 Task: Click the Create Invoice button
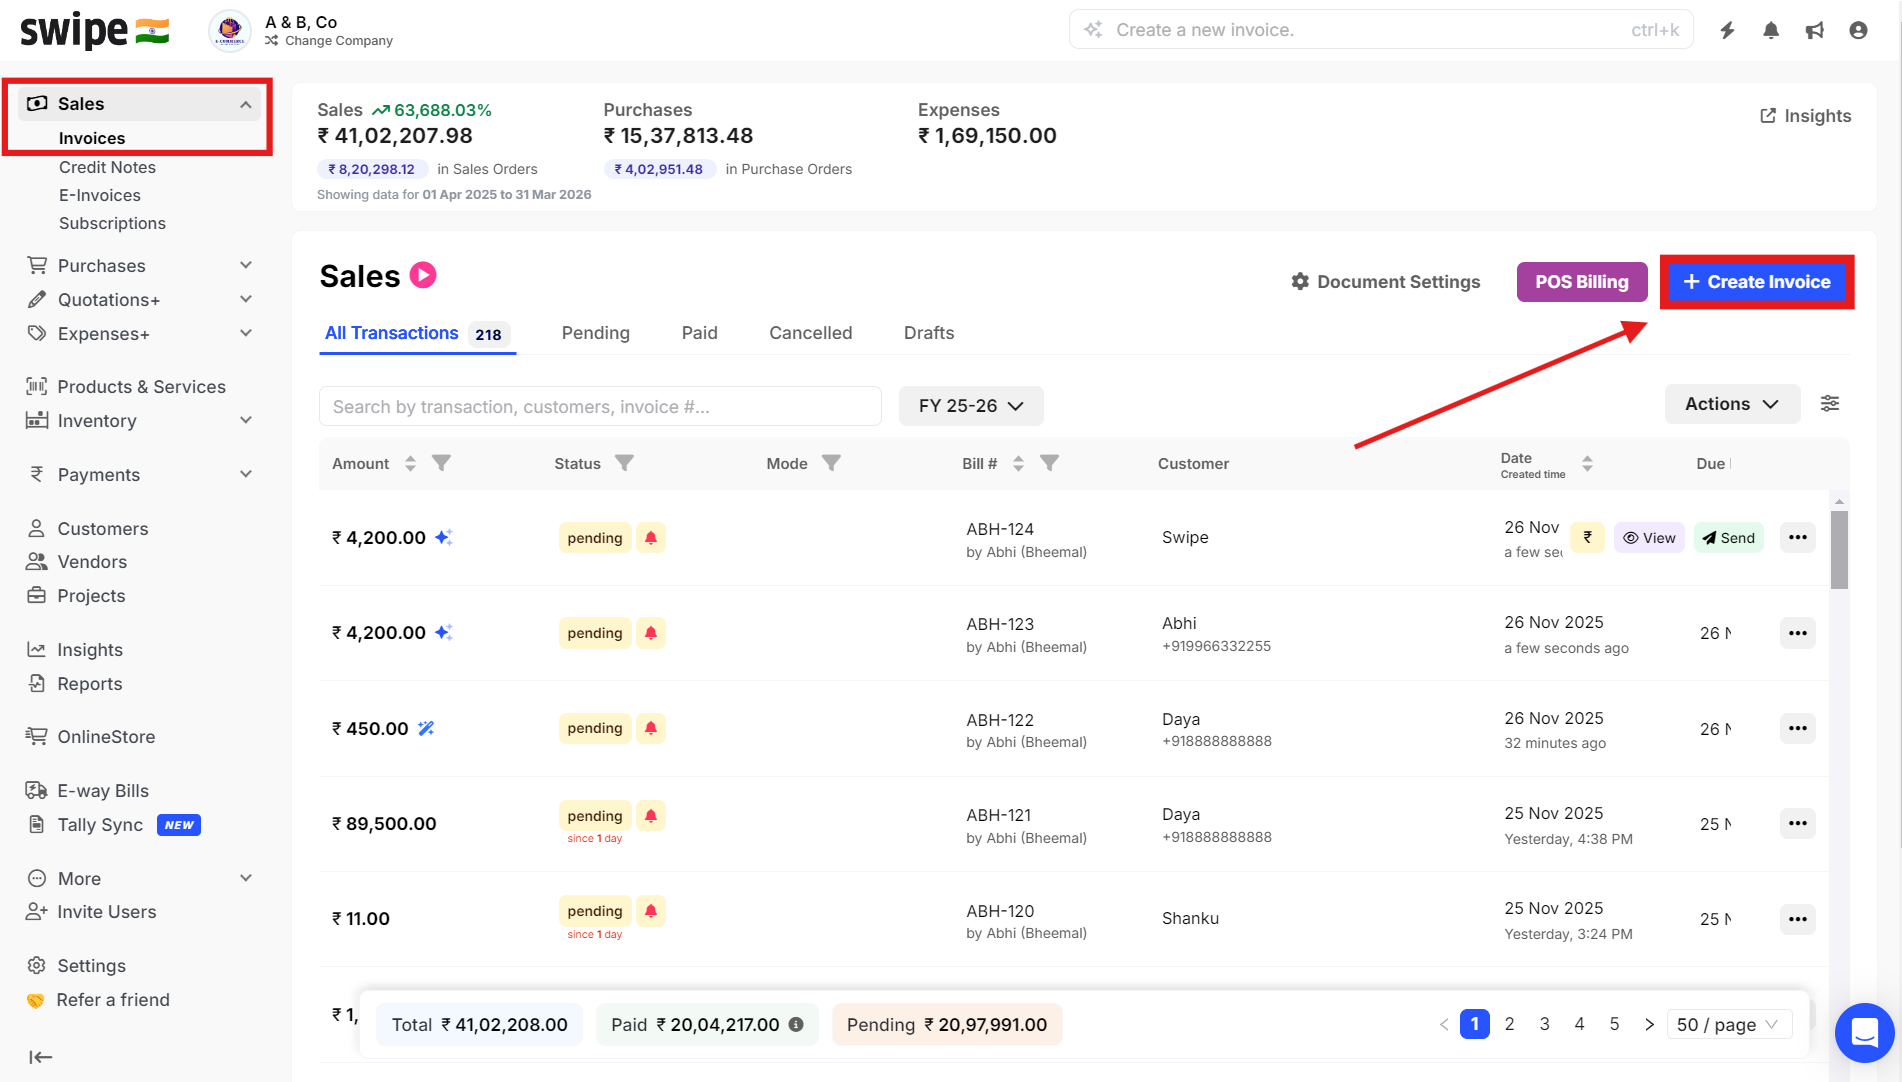click(1756, 282)
